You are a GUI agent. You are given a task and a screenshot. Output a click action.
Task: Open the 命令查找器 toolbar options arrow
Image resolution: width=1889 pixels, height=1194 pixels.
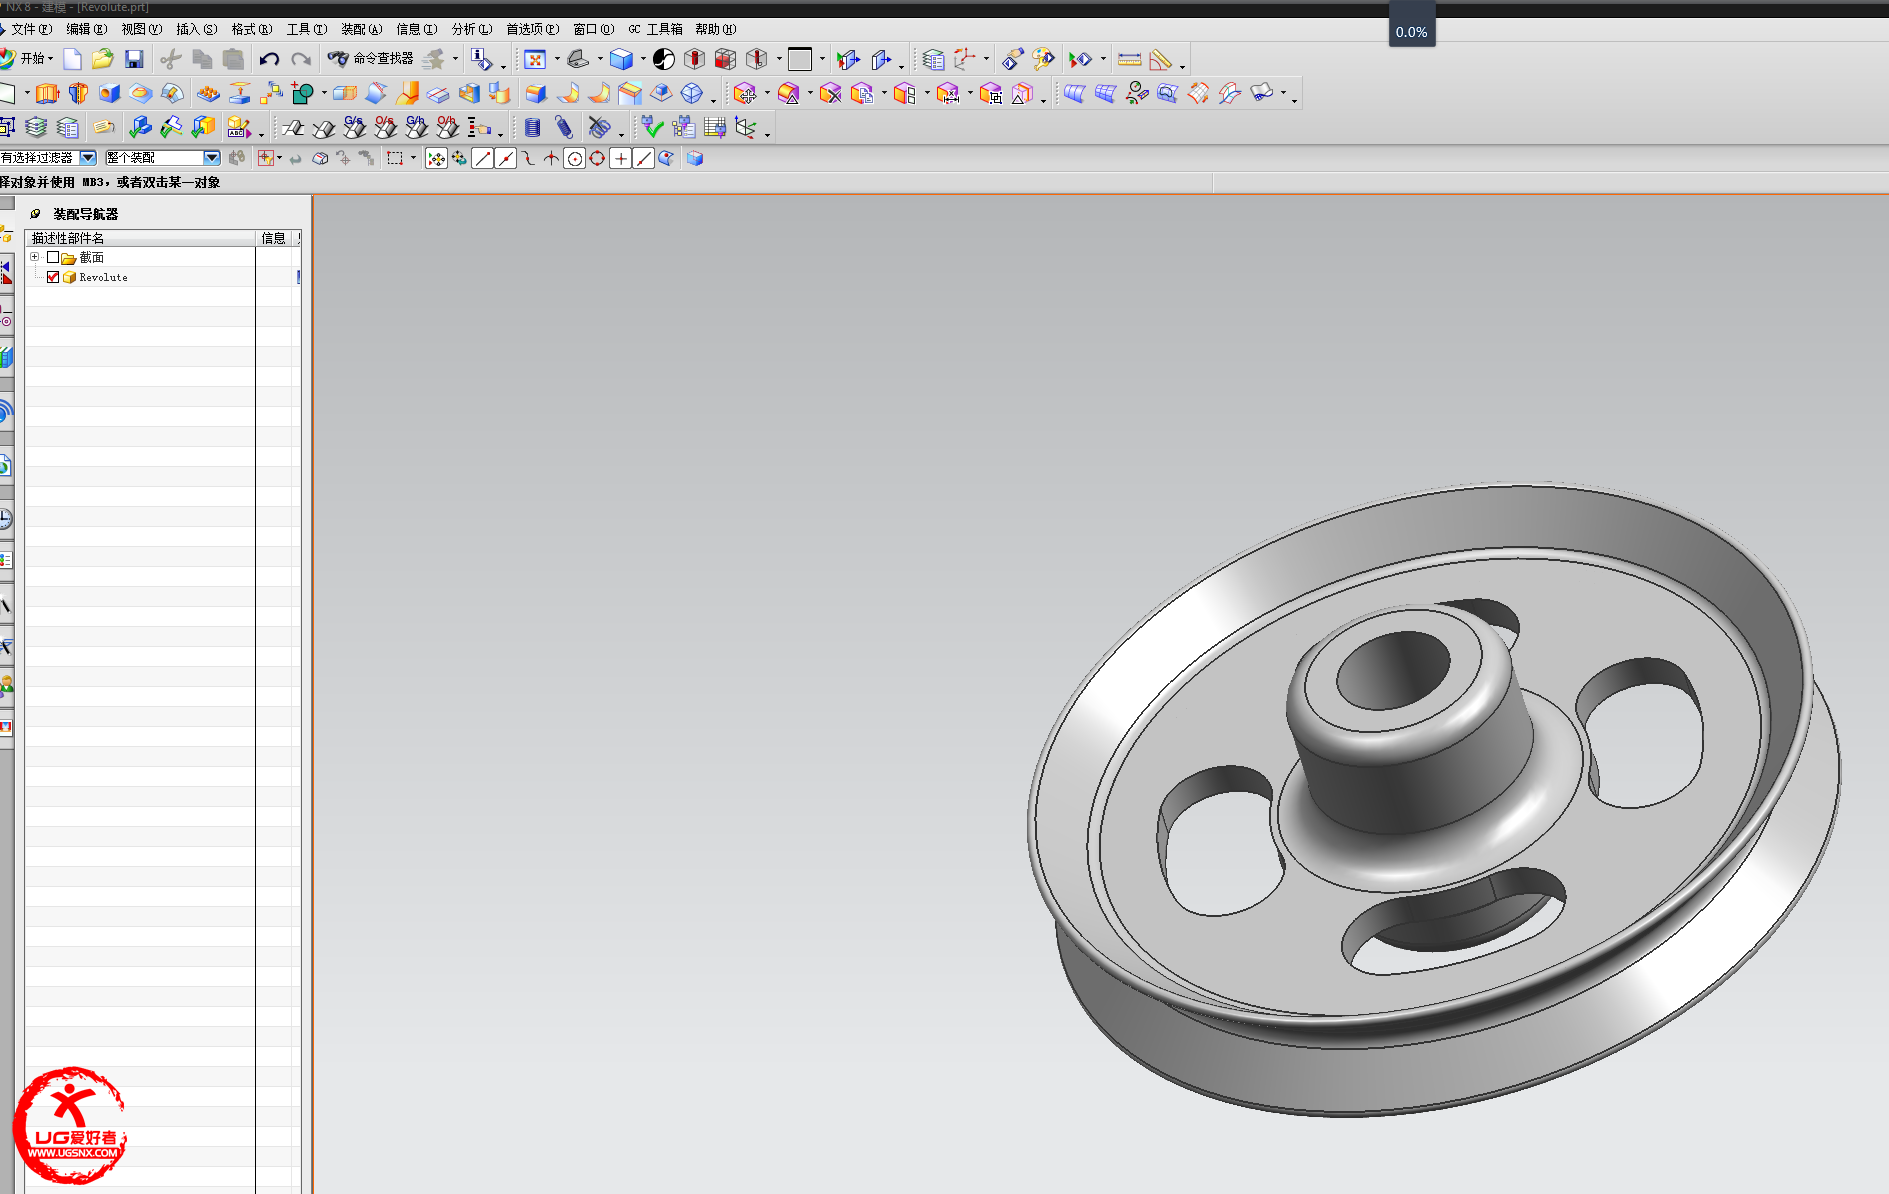click(455, 59)
